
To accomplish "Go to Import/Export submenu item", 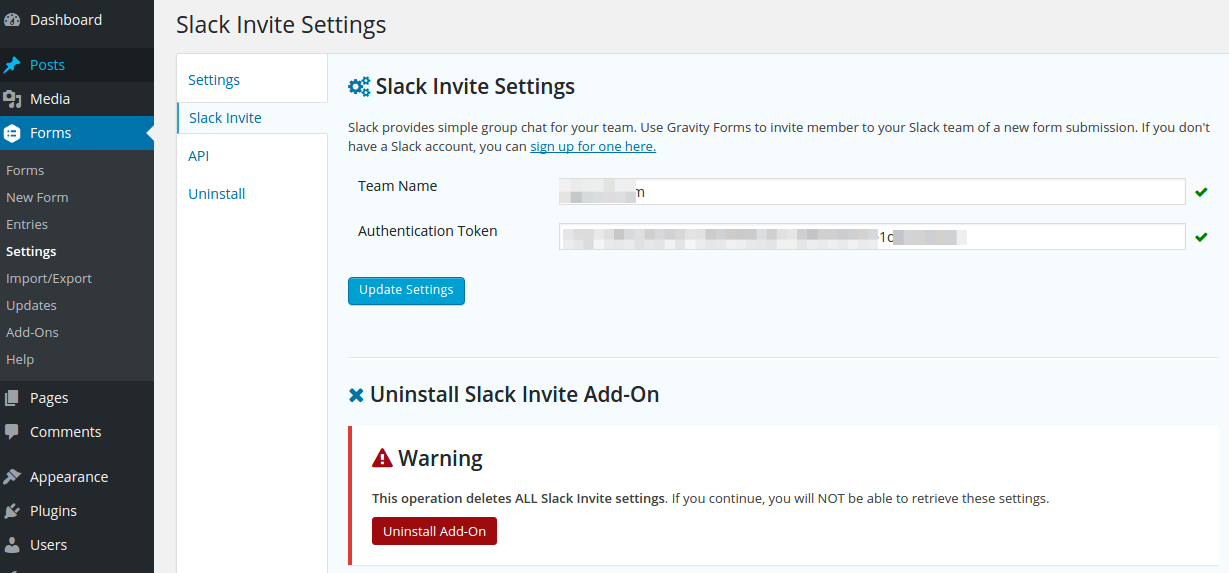I will point(49,278).
